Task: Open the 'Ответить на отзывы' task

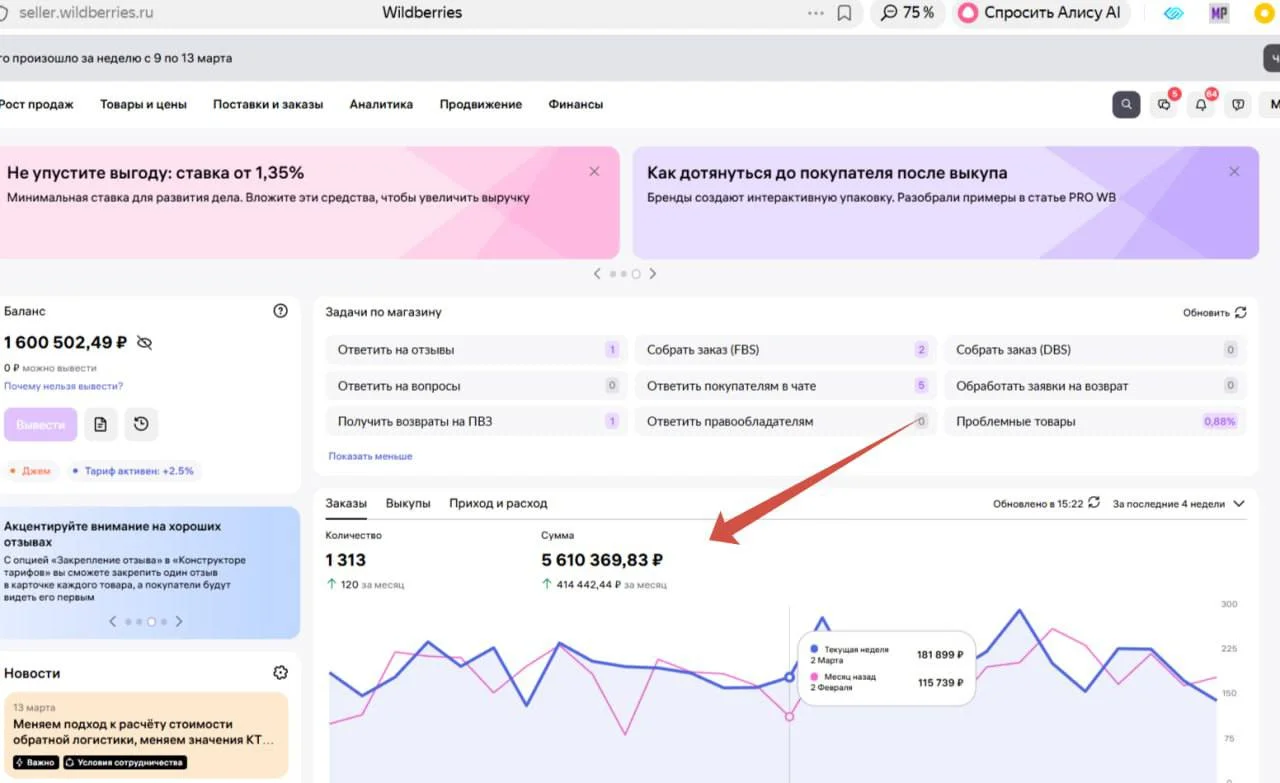Action: point(477,350)
